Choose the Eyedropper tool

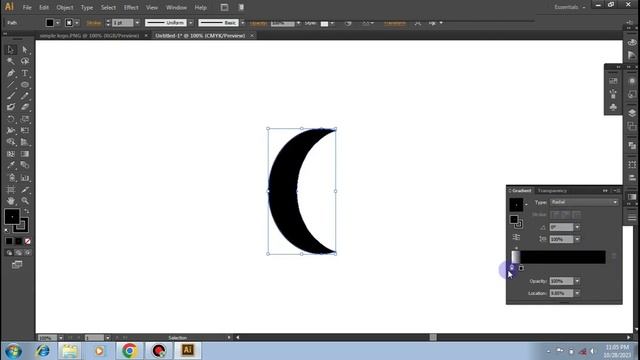tap(11, 165)
